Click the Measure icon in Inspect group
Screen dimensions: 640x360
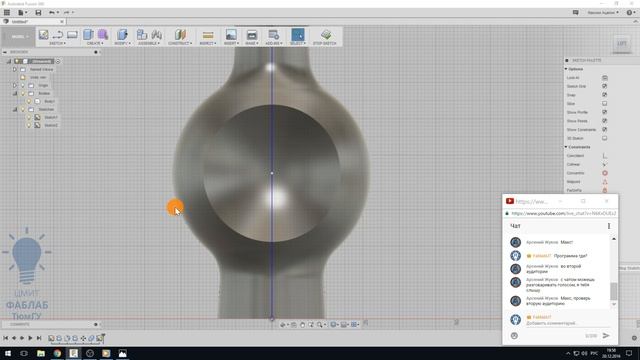pos(208,35)
